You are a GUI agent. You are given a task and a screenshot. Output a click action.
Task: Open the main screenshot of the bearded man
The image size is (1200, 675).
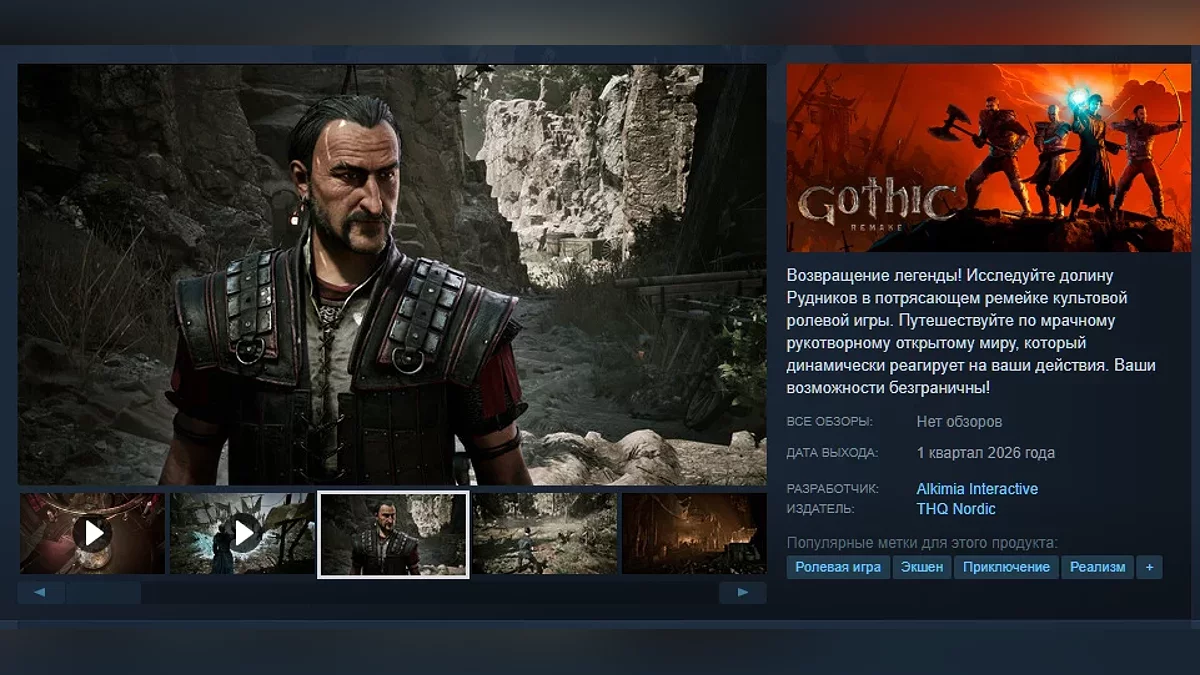click(392, 275)
